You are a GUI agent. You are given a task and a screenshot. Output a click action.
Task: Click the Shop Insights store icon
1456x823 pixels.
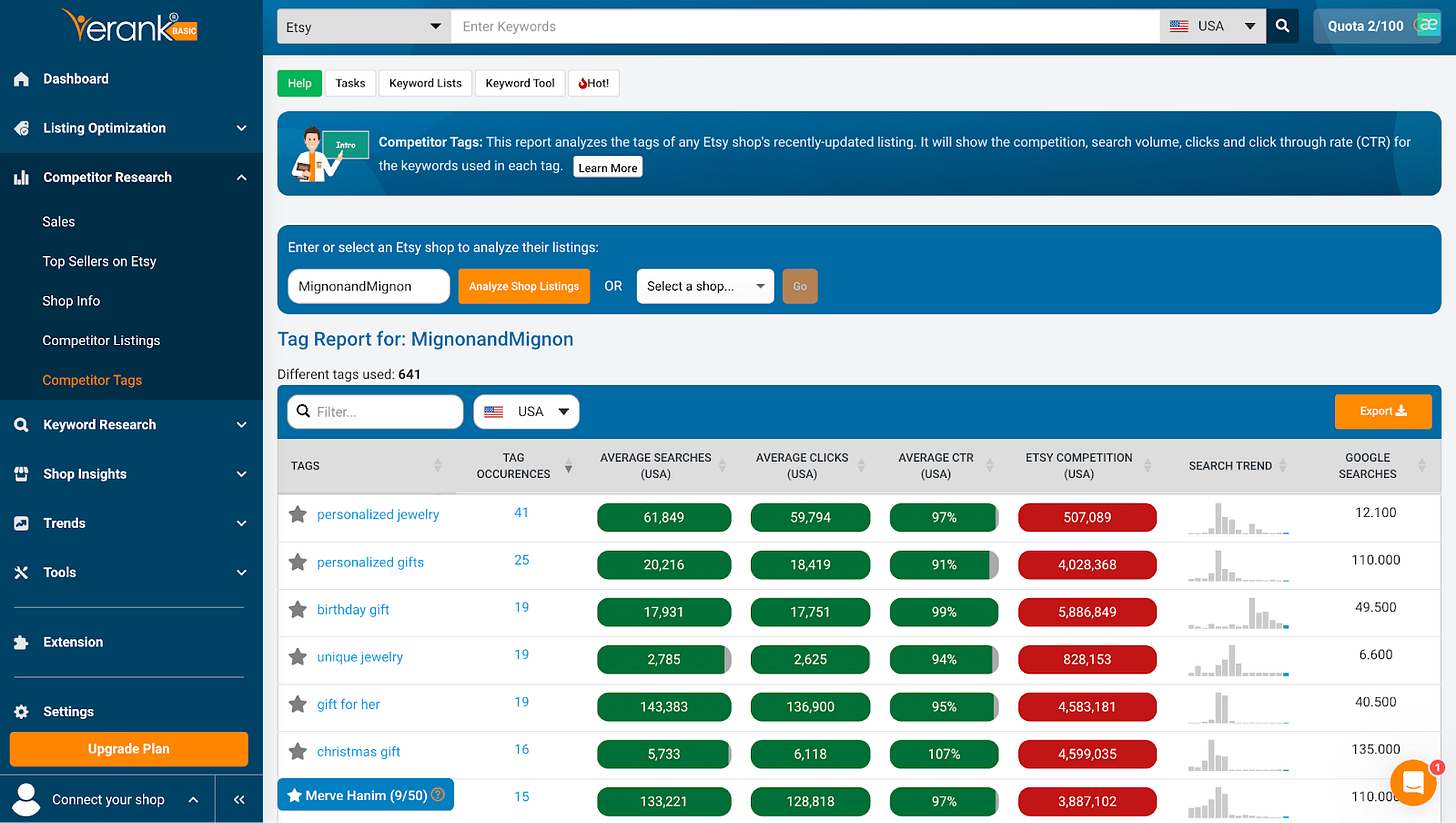[21, 474]
